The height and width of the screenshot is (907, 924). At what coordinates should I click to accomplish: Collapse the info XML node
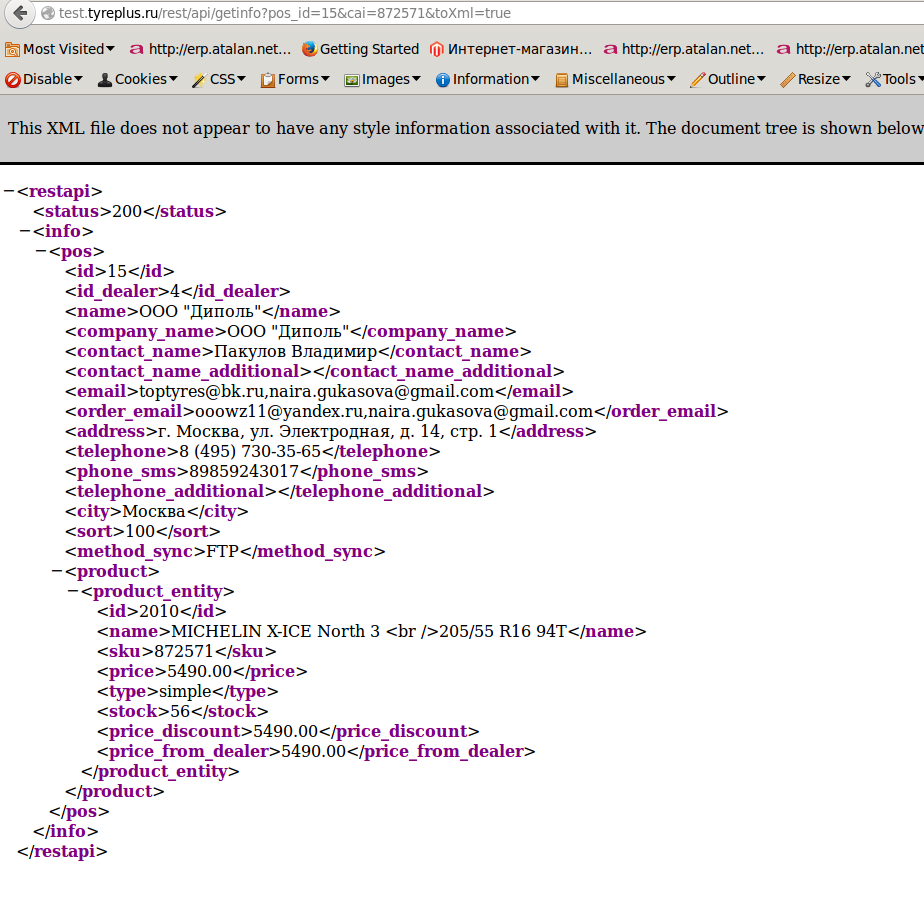[x=25, y=231]
